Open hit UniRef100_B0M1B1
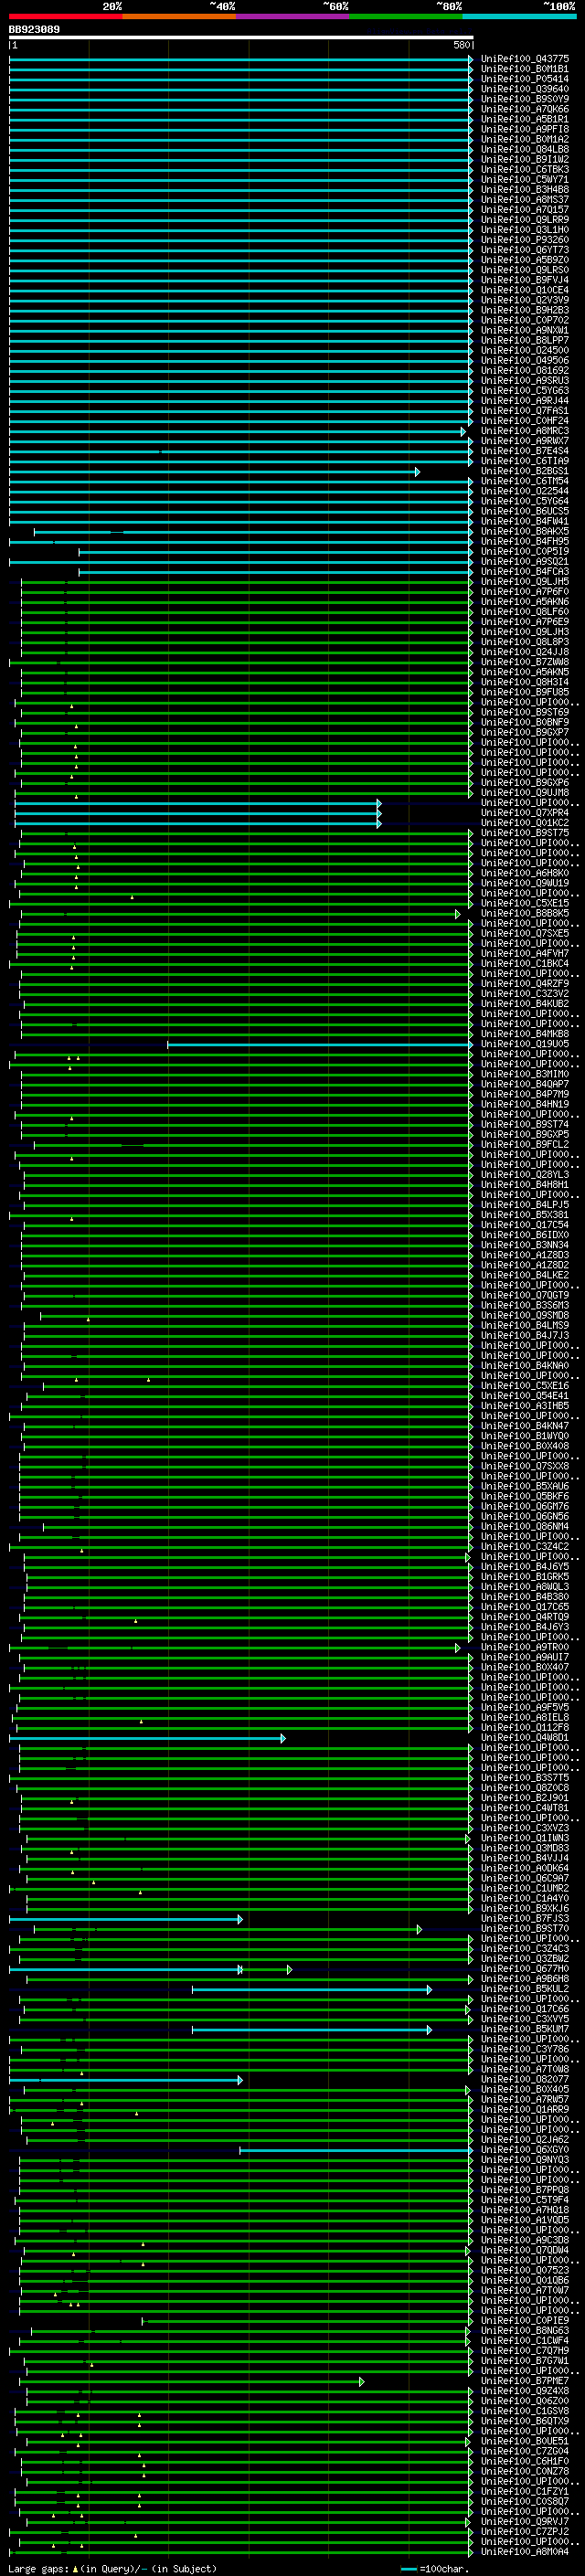 pyautogui.click(x=525, y=69)
